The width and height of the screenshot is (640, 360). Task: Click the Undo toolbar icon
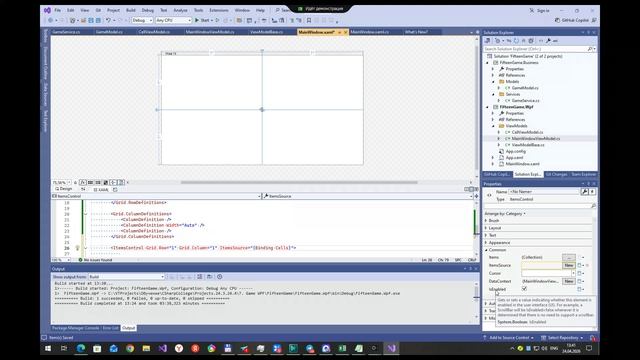coord(108,20)
